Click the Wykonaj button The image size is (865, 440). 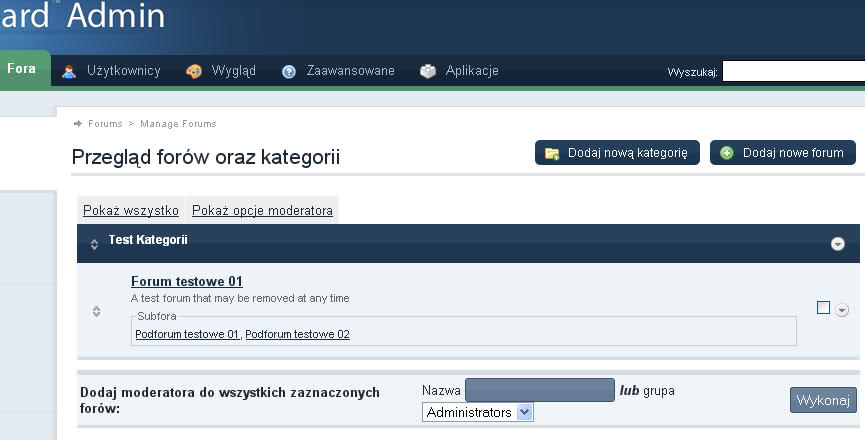(823, 400)
